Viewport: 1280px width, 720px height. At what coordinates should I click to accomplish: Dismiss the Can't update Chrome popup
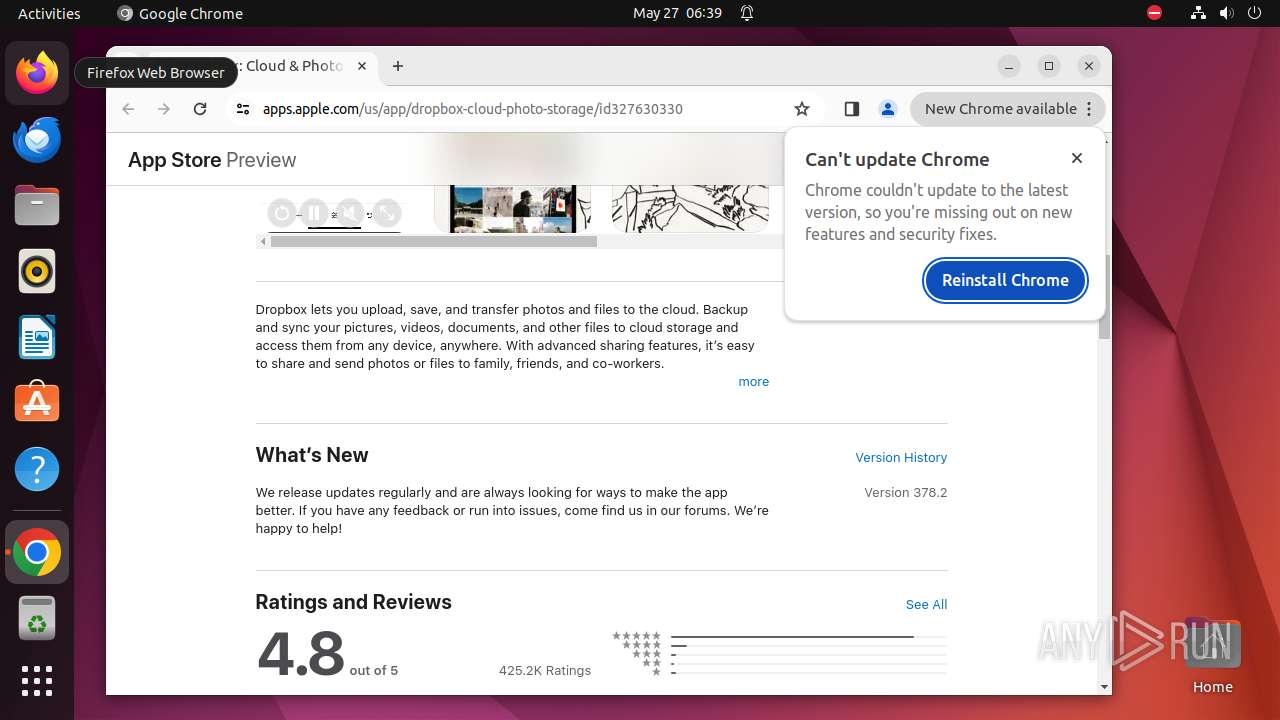point(1077,158)
